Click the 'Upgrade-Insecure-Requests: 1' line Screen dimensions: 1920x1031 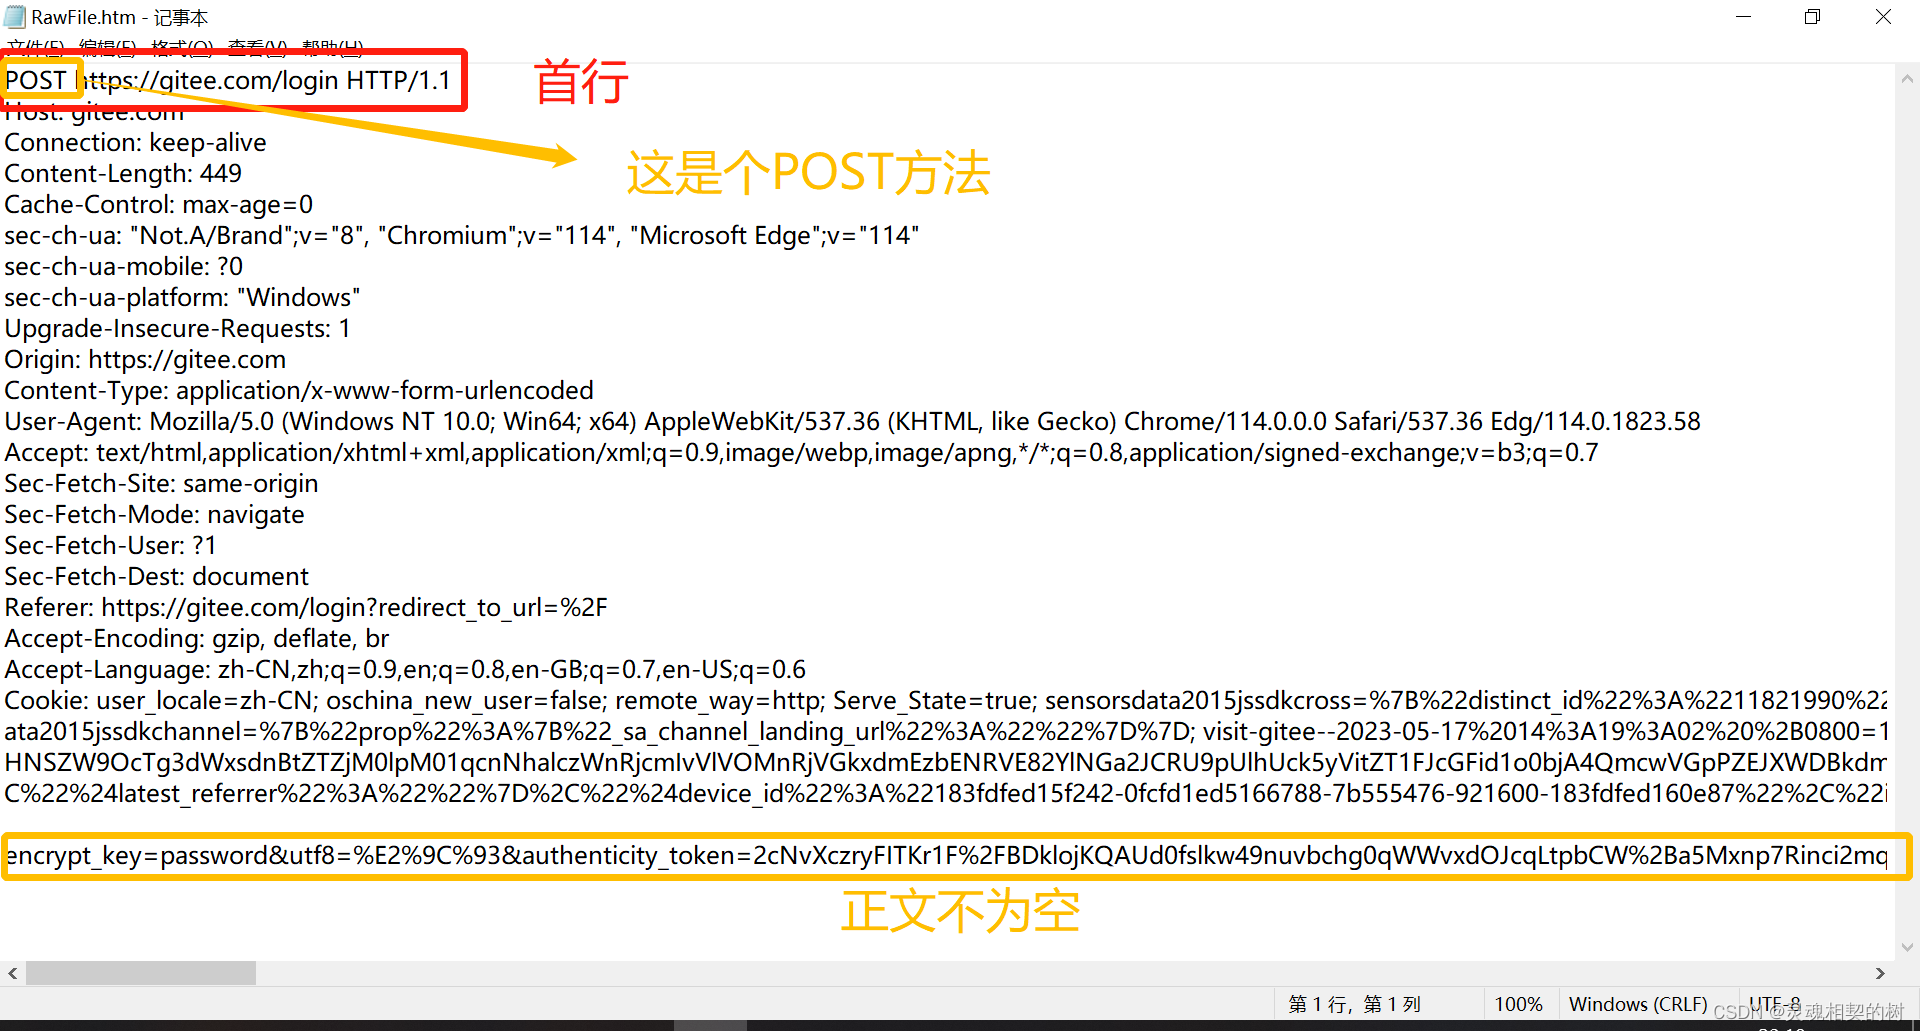pyautogui.click(x=178, y=328)
